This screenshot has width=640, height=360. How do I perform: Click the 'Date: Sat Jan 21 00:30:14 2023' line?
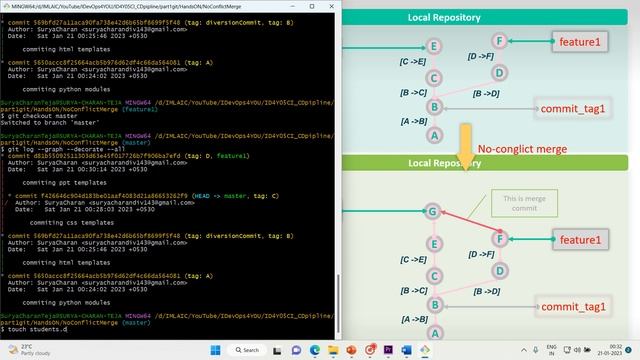(78, 169)
